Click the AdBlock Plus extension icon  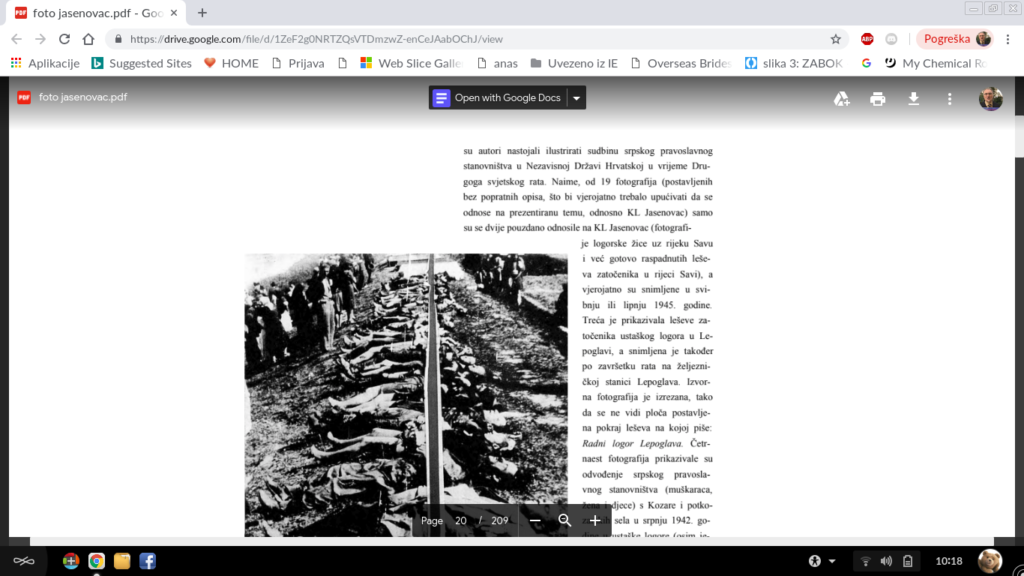[x=867, y=39]
